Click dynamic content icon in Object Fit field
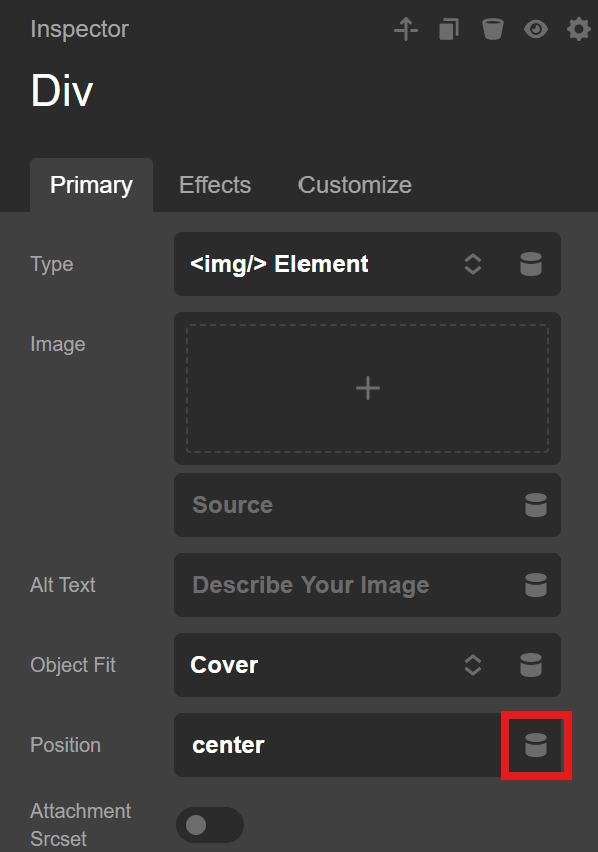This screenshot has width=598, height=852. click(x=531, y=665)
